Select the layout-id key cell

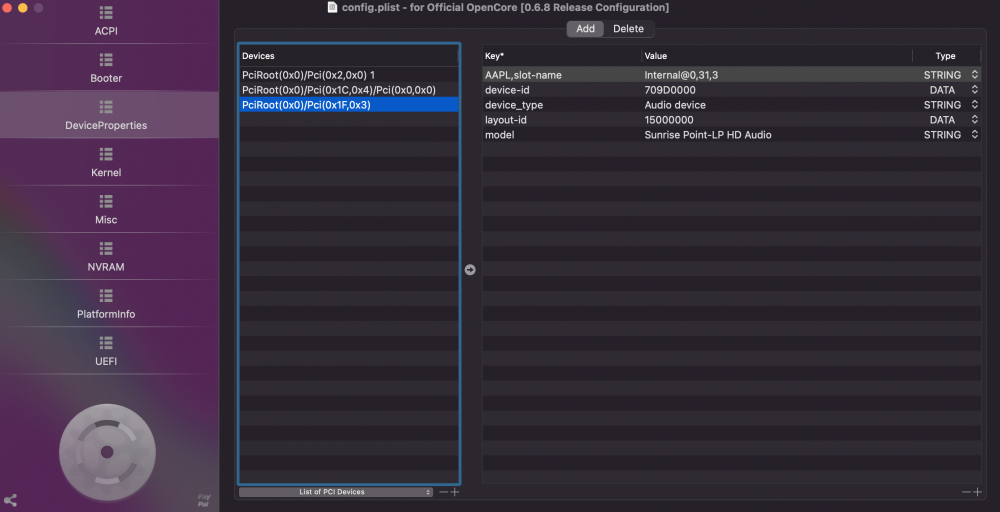pyautogui.click(x=506, y=120)
